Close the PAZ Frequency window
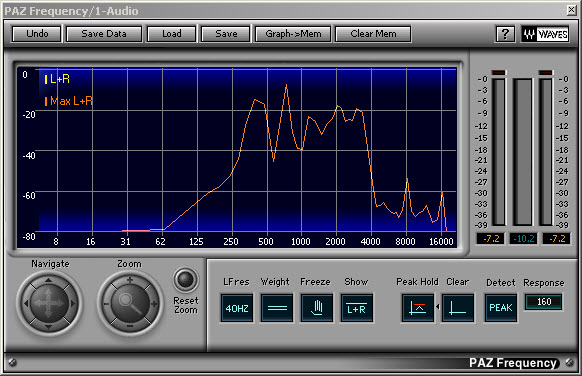The image size is (582, 376). pyautogui.click(x=571, y=10)
